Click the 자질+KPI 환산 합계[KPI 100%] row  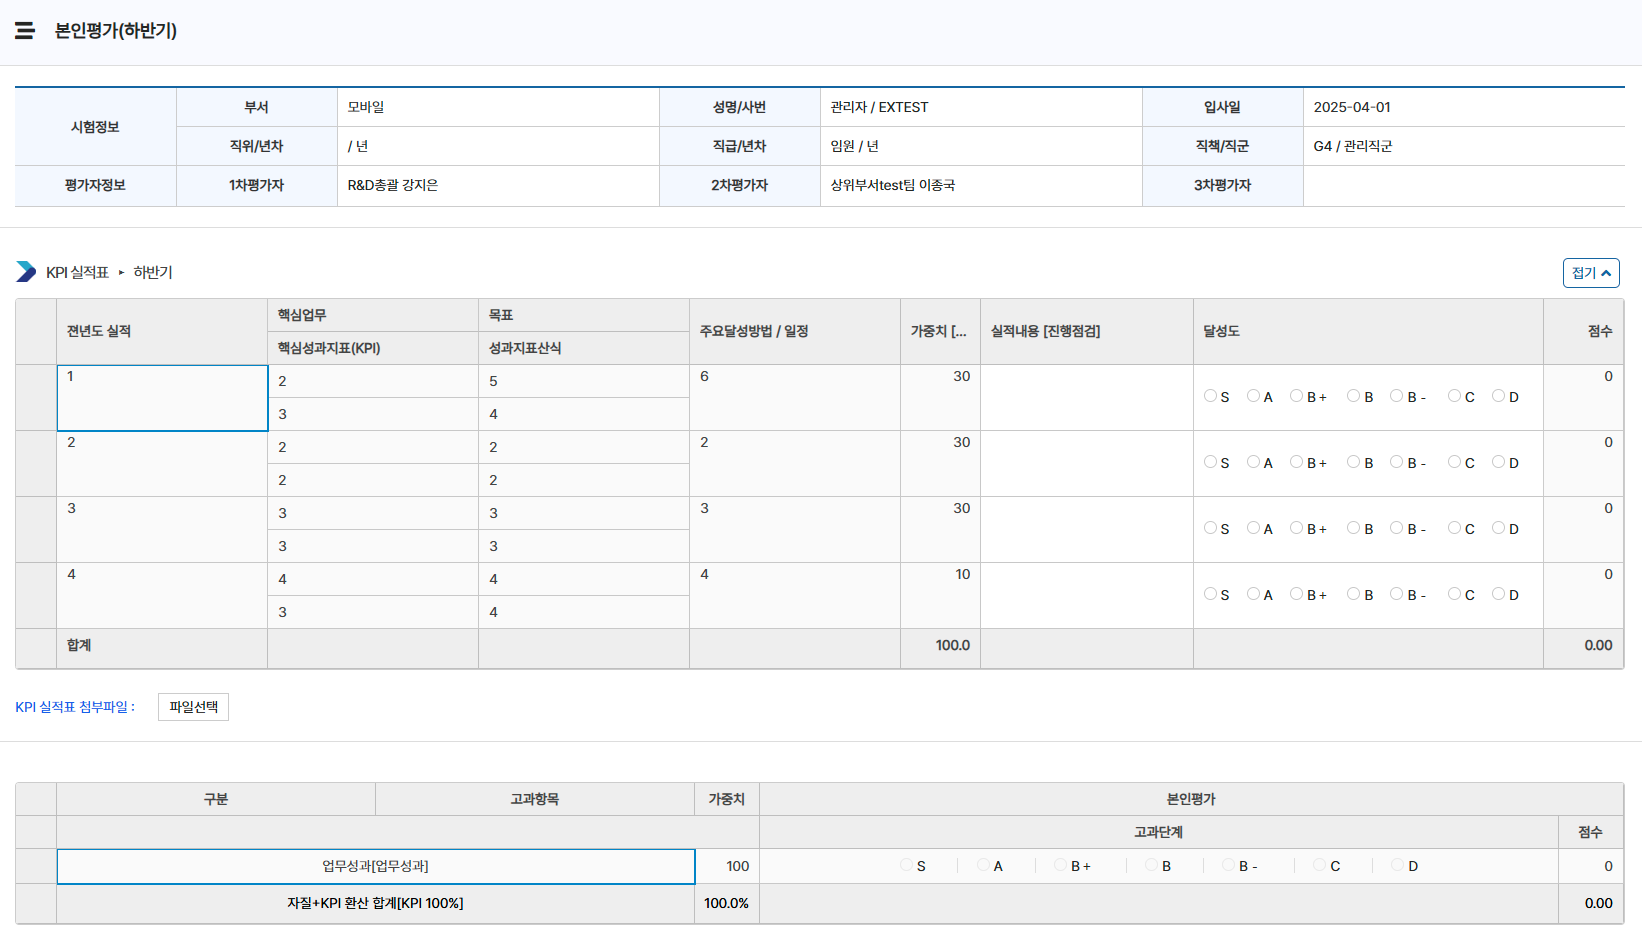[375, 903]
